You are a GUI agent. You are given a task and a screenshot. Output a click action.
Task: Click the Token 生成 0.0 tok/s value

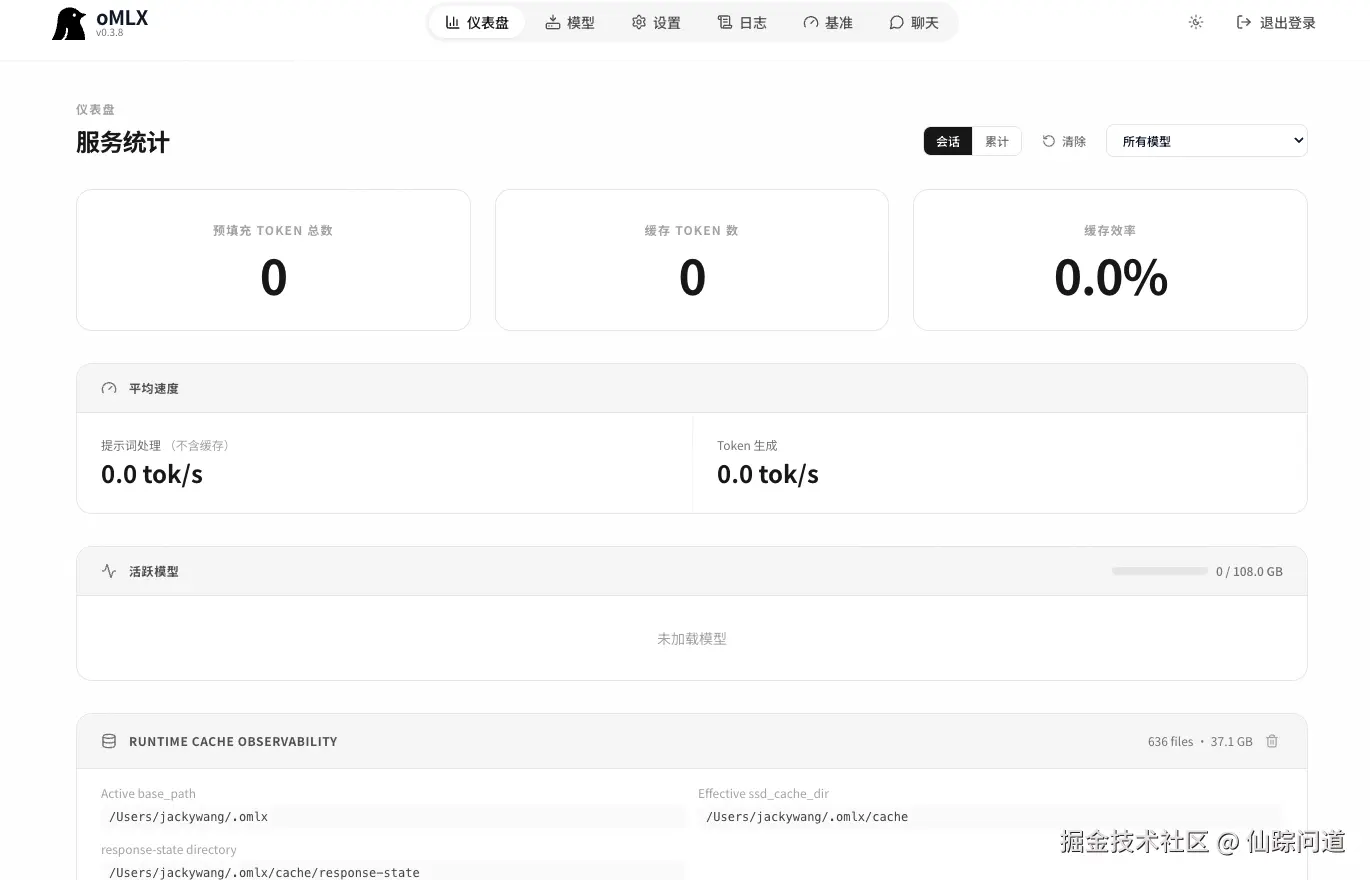pyautogui.click(x=768, y=474)
